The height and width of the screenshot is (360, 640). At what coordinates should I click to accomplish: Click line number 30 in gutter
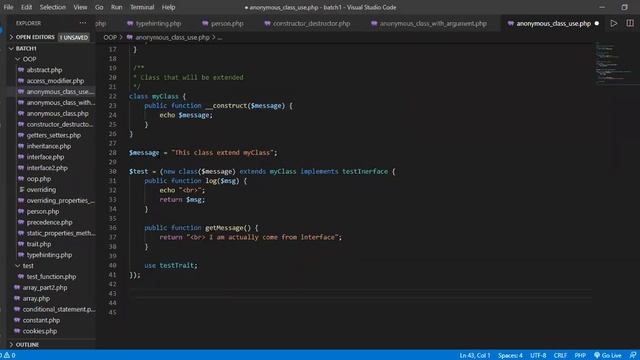tap(113, 171)
